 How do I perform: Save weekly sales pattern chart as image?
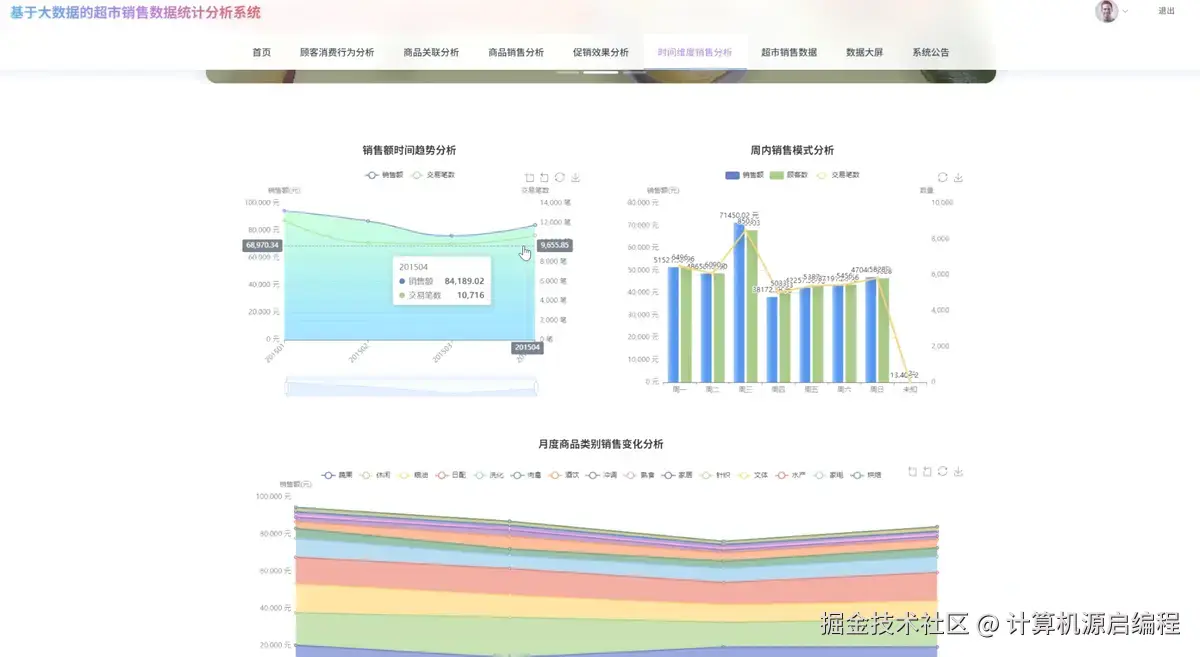click(958, 177)
